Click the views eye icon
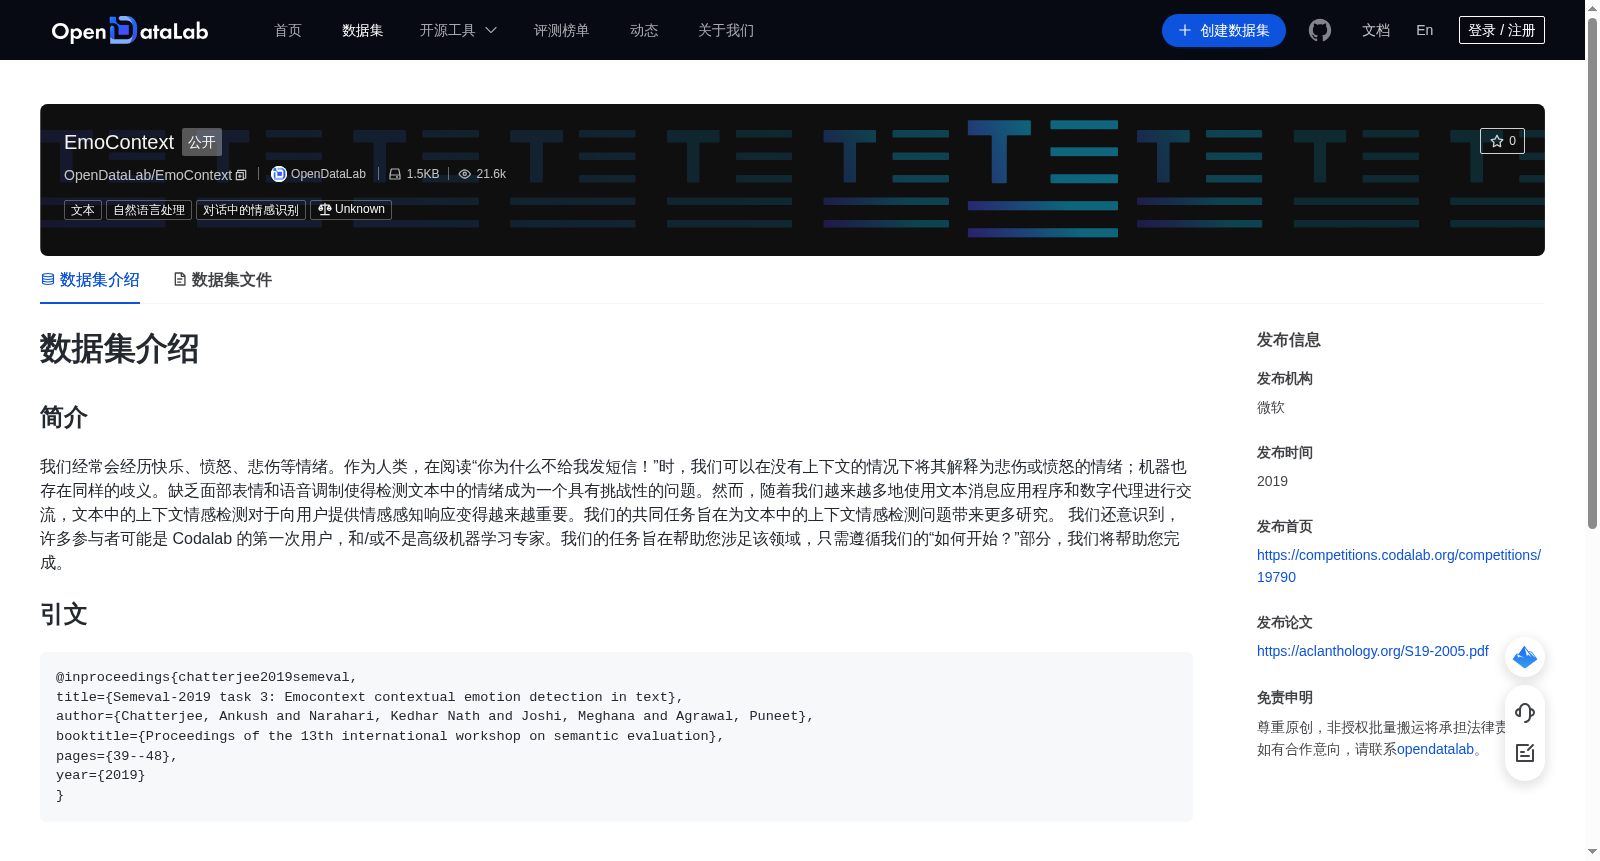Screen dimensions: 1600x861 click(464, 174)
